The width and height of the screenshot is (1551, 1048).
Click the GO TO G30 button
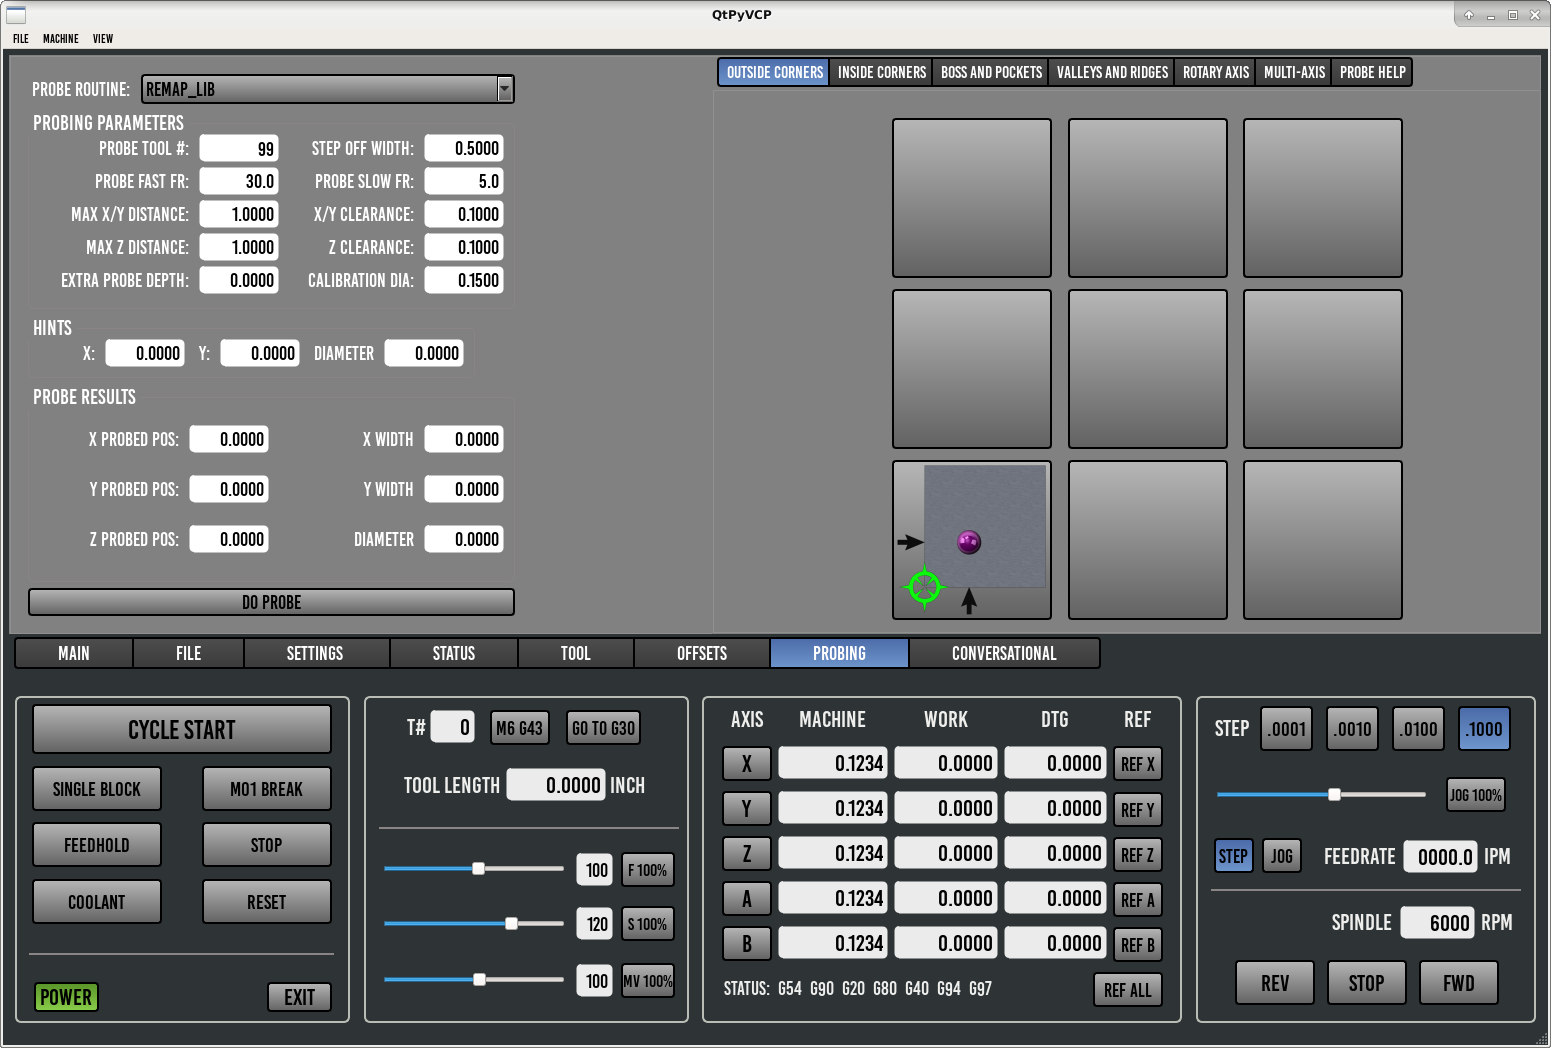click(604, 728)
